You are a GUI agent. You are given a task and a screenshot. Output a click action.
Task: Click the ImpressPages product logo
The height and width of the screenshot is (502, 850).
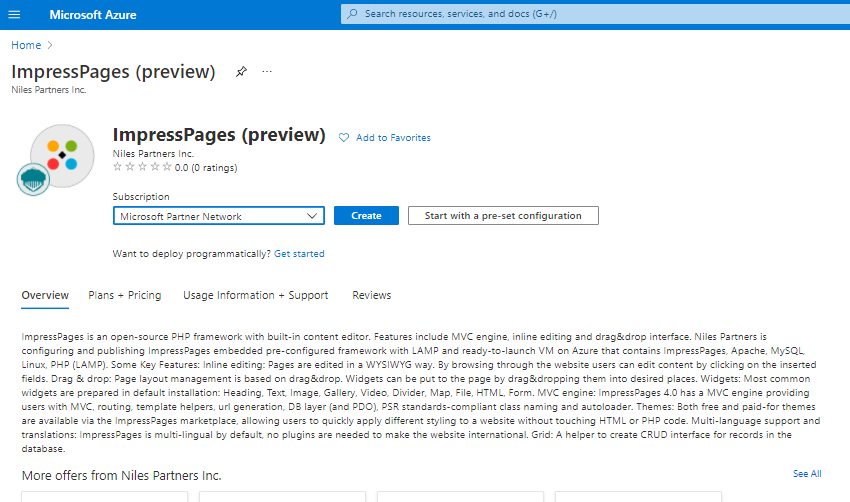[61, 154]
